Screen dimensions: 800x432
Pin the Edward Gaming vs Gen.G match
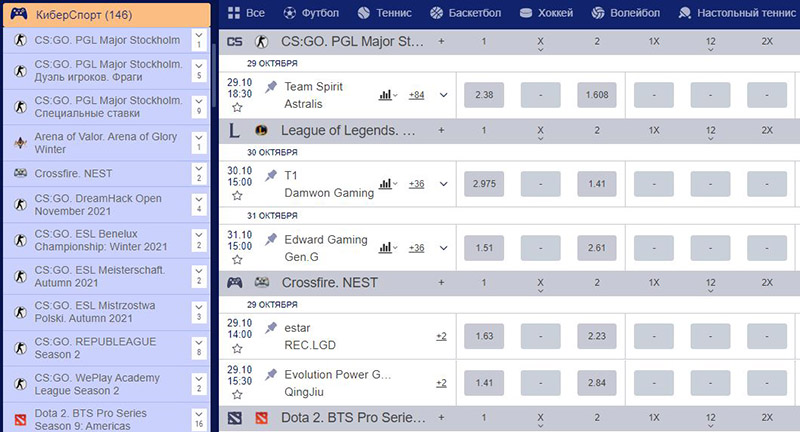[x=271, y=239]
